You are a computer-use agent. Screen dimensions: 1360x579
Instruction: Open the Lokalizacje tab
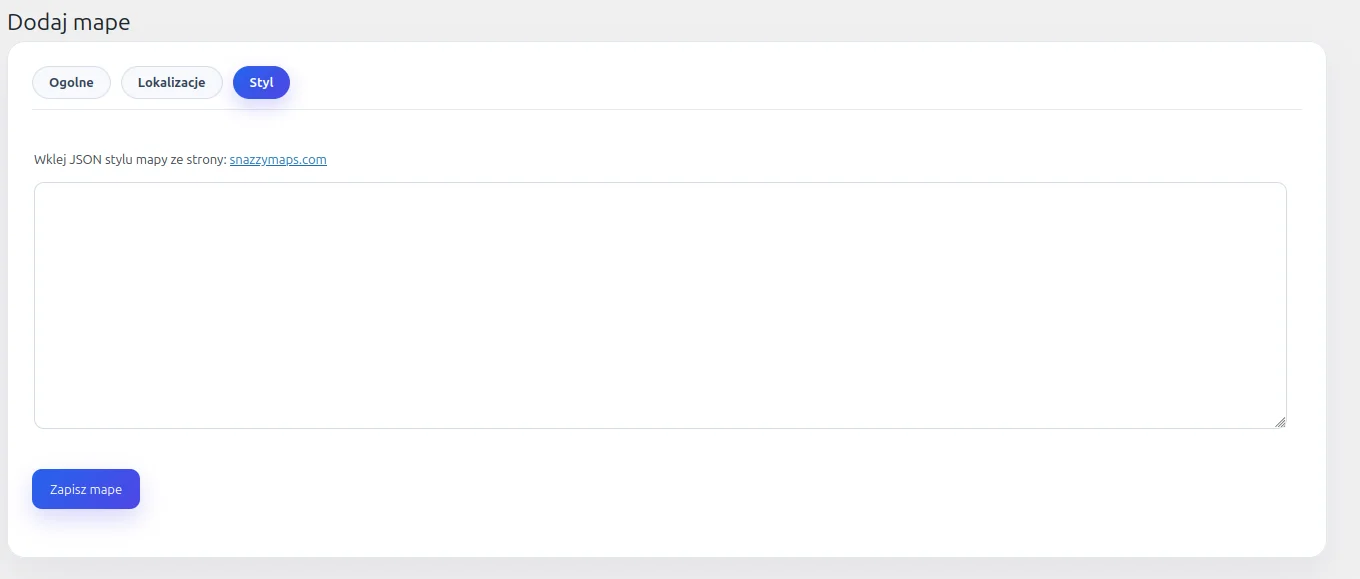click(171, 83)
